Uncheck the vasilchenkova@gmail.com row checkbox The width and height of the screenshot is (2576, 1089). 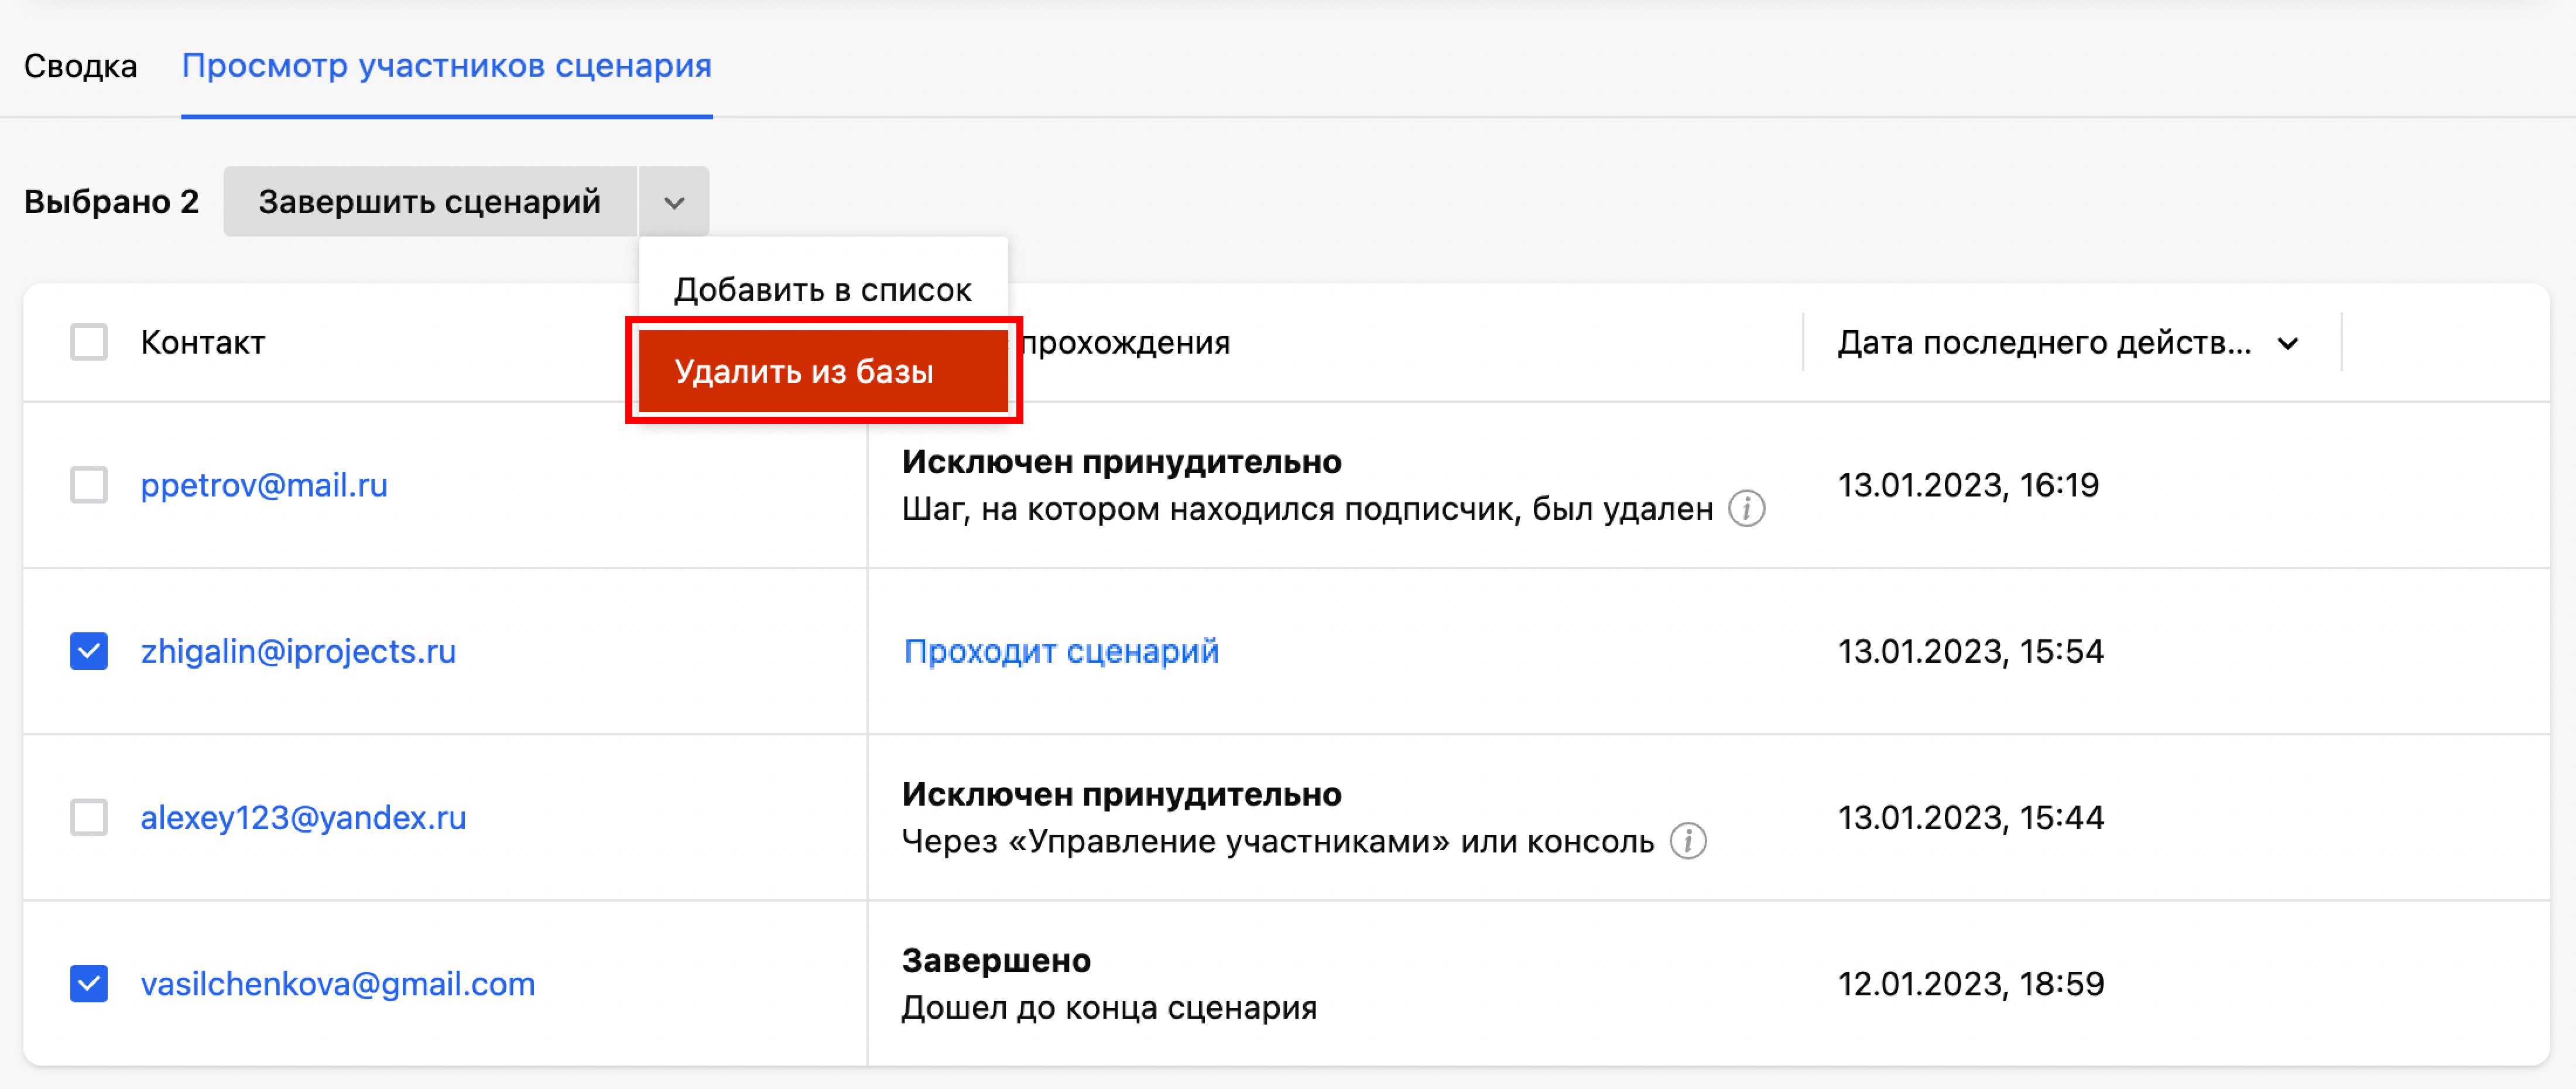(89, 983)
